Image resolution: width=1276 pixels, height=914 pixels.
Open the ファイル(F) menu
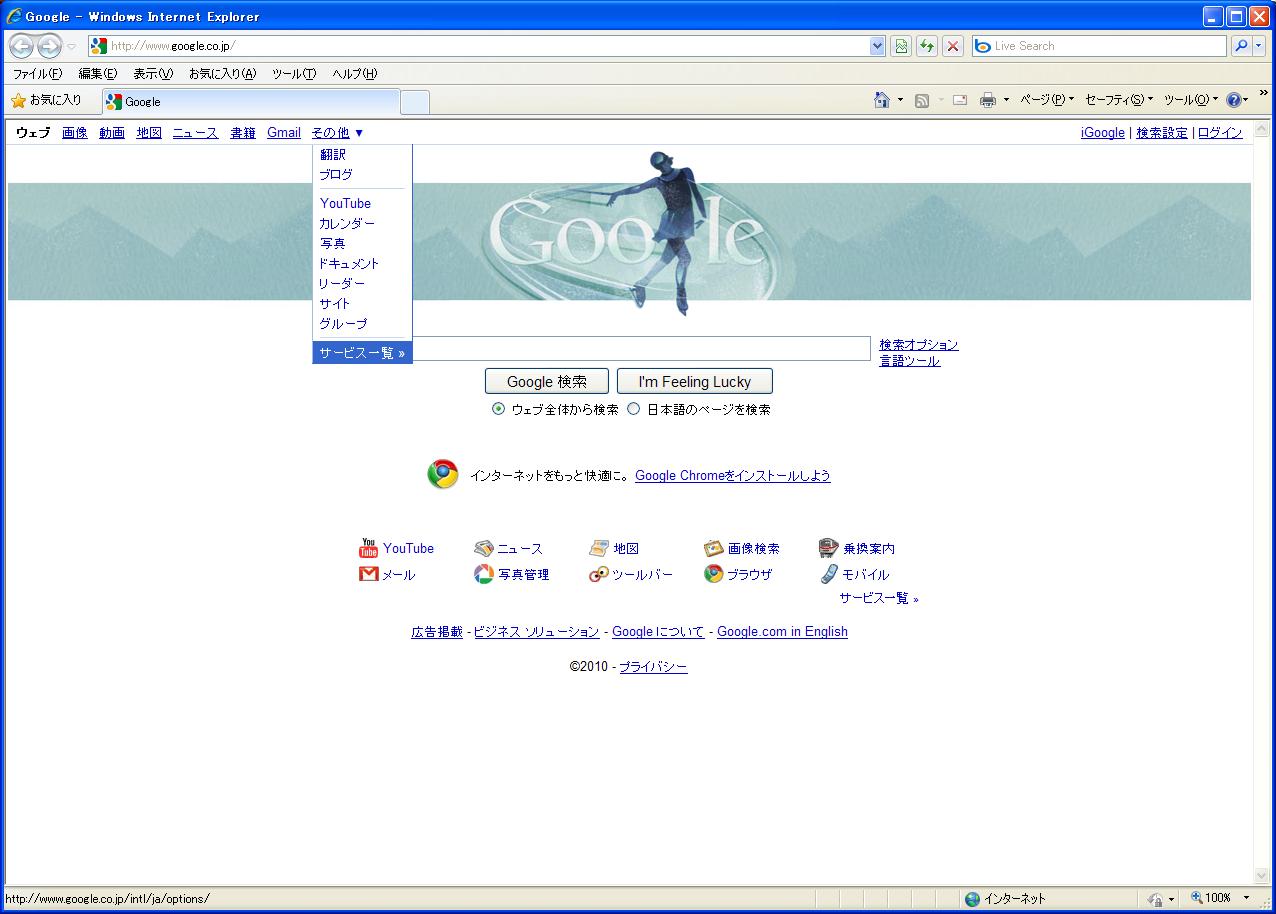(x=37, y=74)
